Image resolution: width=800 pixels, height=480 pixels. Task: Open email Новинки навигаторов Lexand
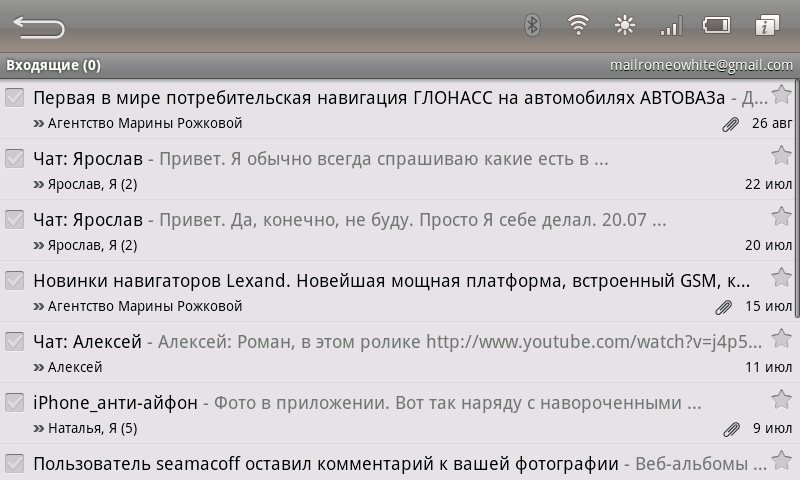coord(398,291)
